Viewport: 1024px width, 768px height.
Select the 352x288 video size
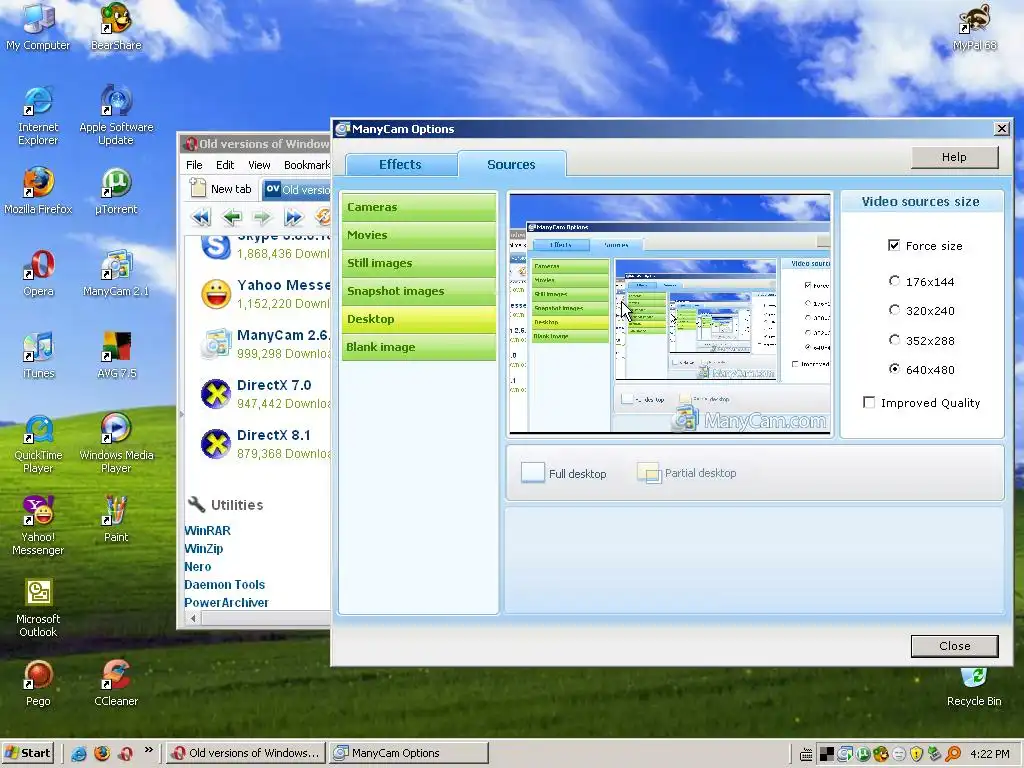(x=894, y=340)
